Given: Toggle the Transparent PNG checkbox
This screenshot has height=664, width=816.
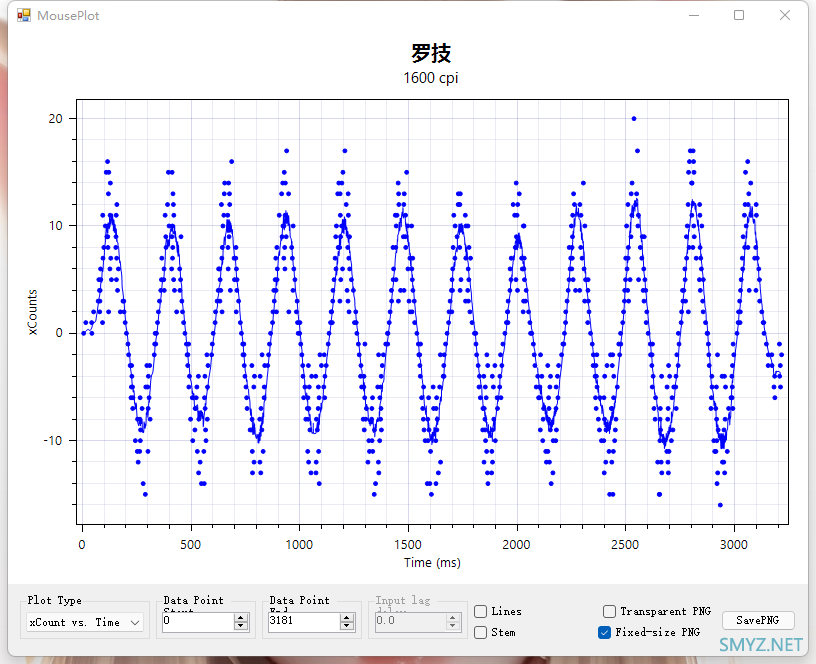Looking at the screenshot, I should [609, 611].
